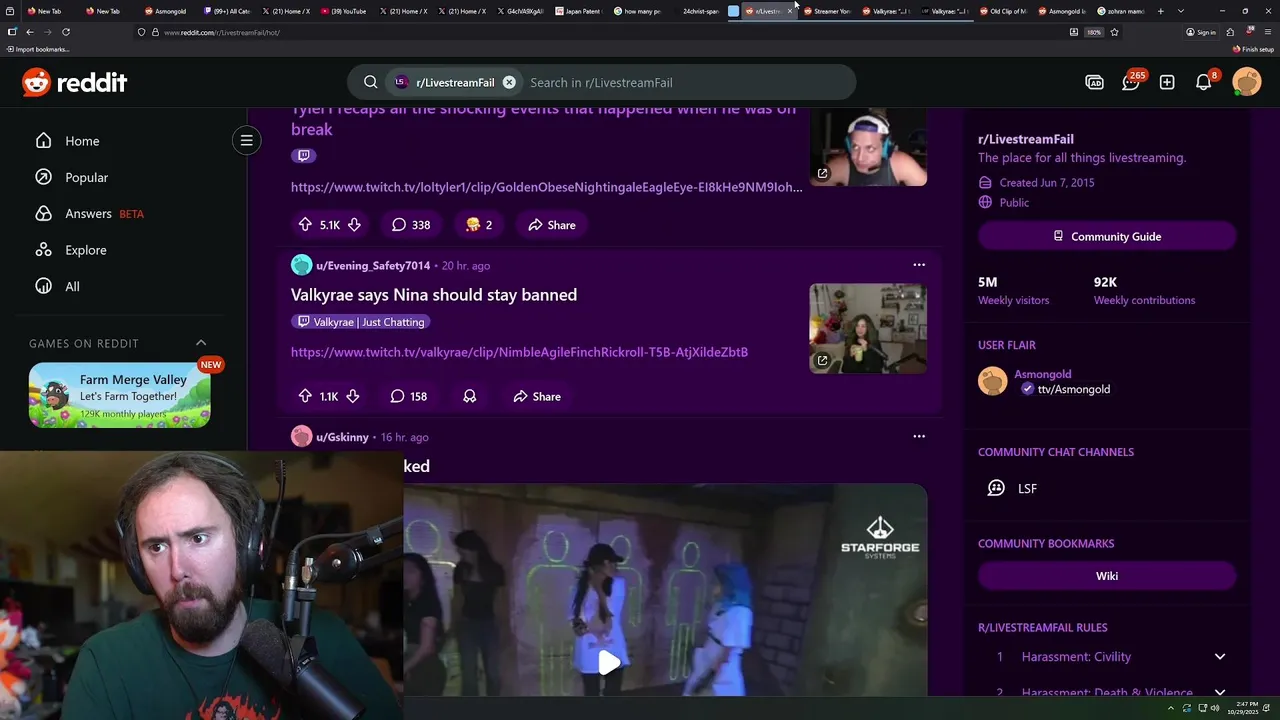
Task: Remove the r/LivestreamFail search scope chip
Action: [509, 82]
